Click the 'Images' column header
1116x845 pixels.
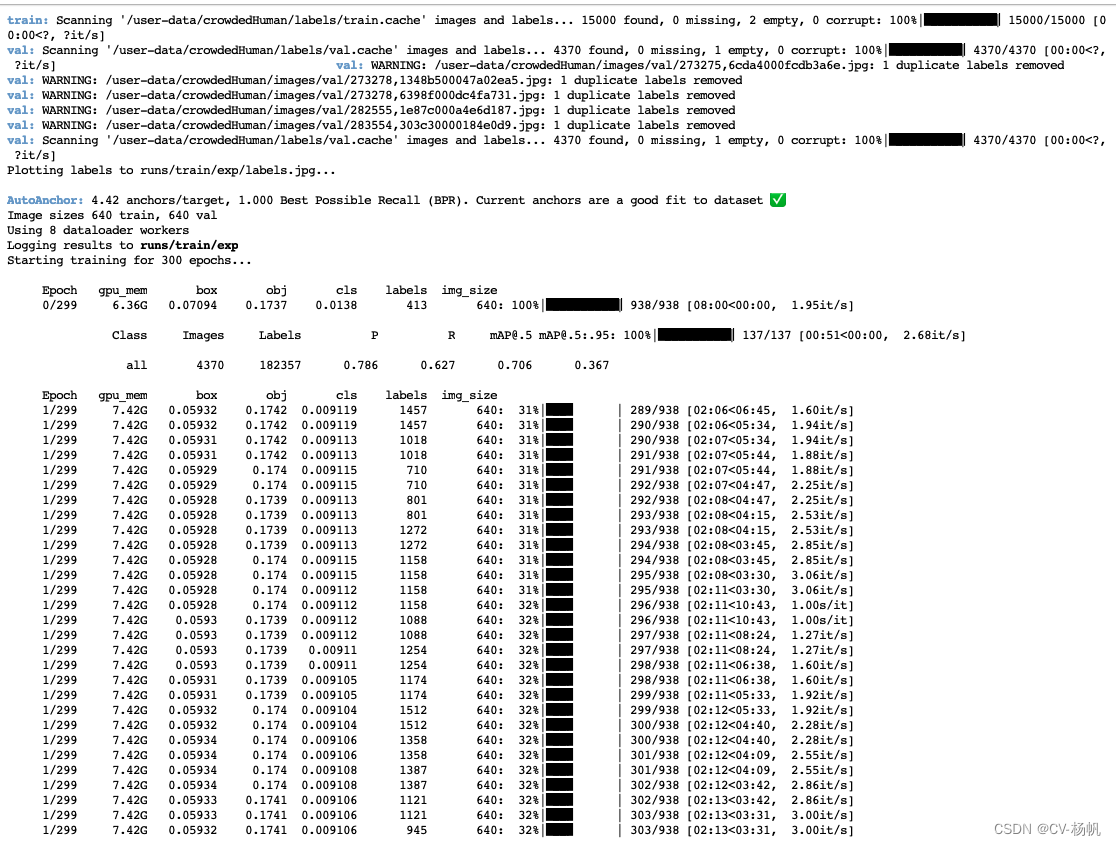(203, 335)
